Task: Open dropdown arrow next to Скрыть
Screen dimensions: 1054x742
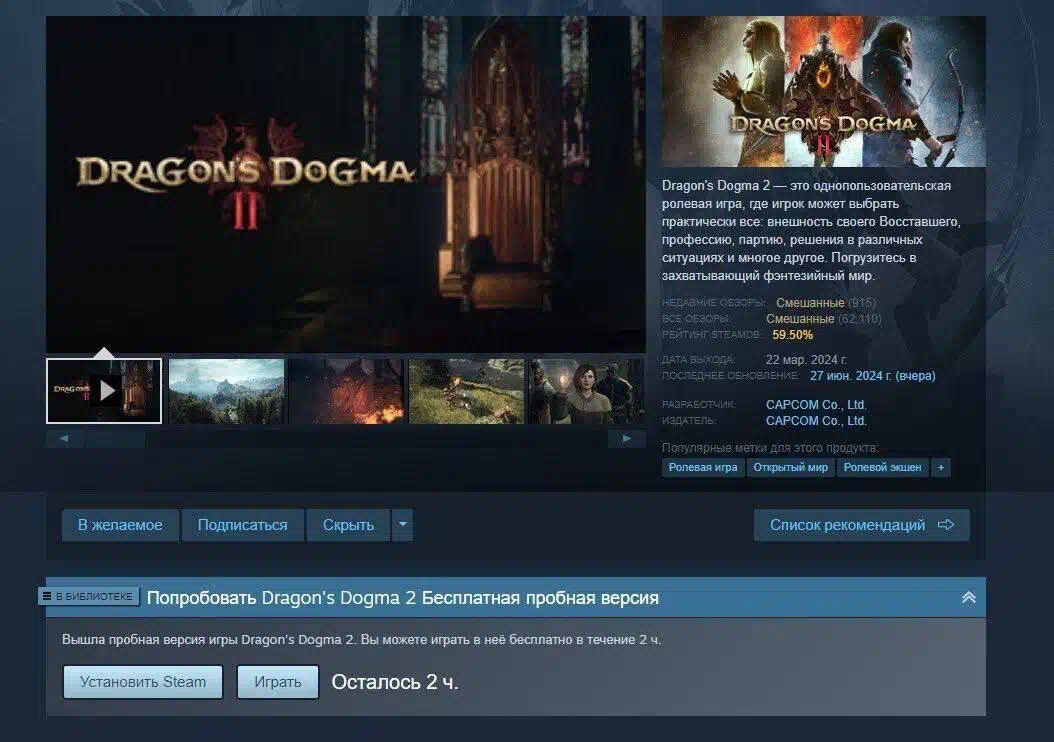Action: (402, 525)
